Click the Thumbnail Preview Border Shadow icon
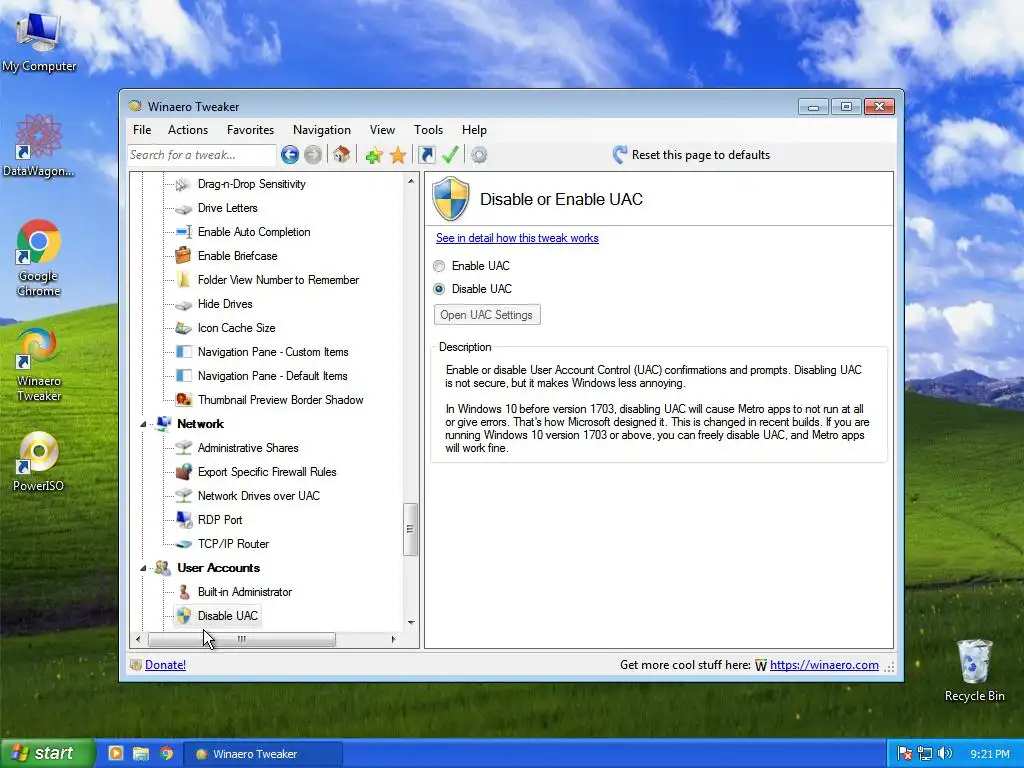Viewport: 1024px width, 768px height. (184, 400)
